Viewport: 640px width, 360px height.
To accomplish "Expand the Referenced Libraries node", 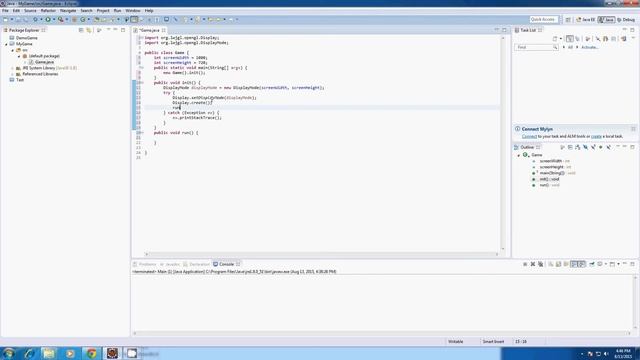I will click(12, 74).
